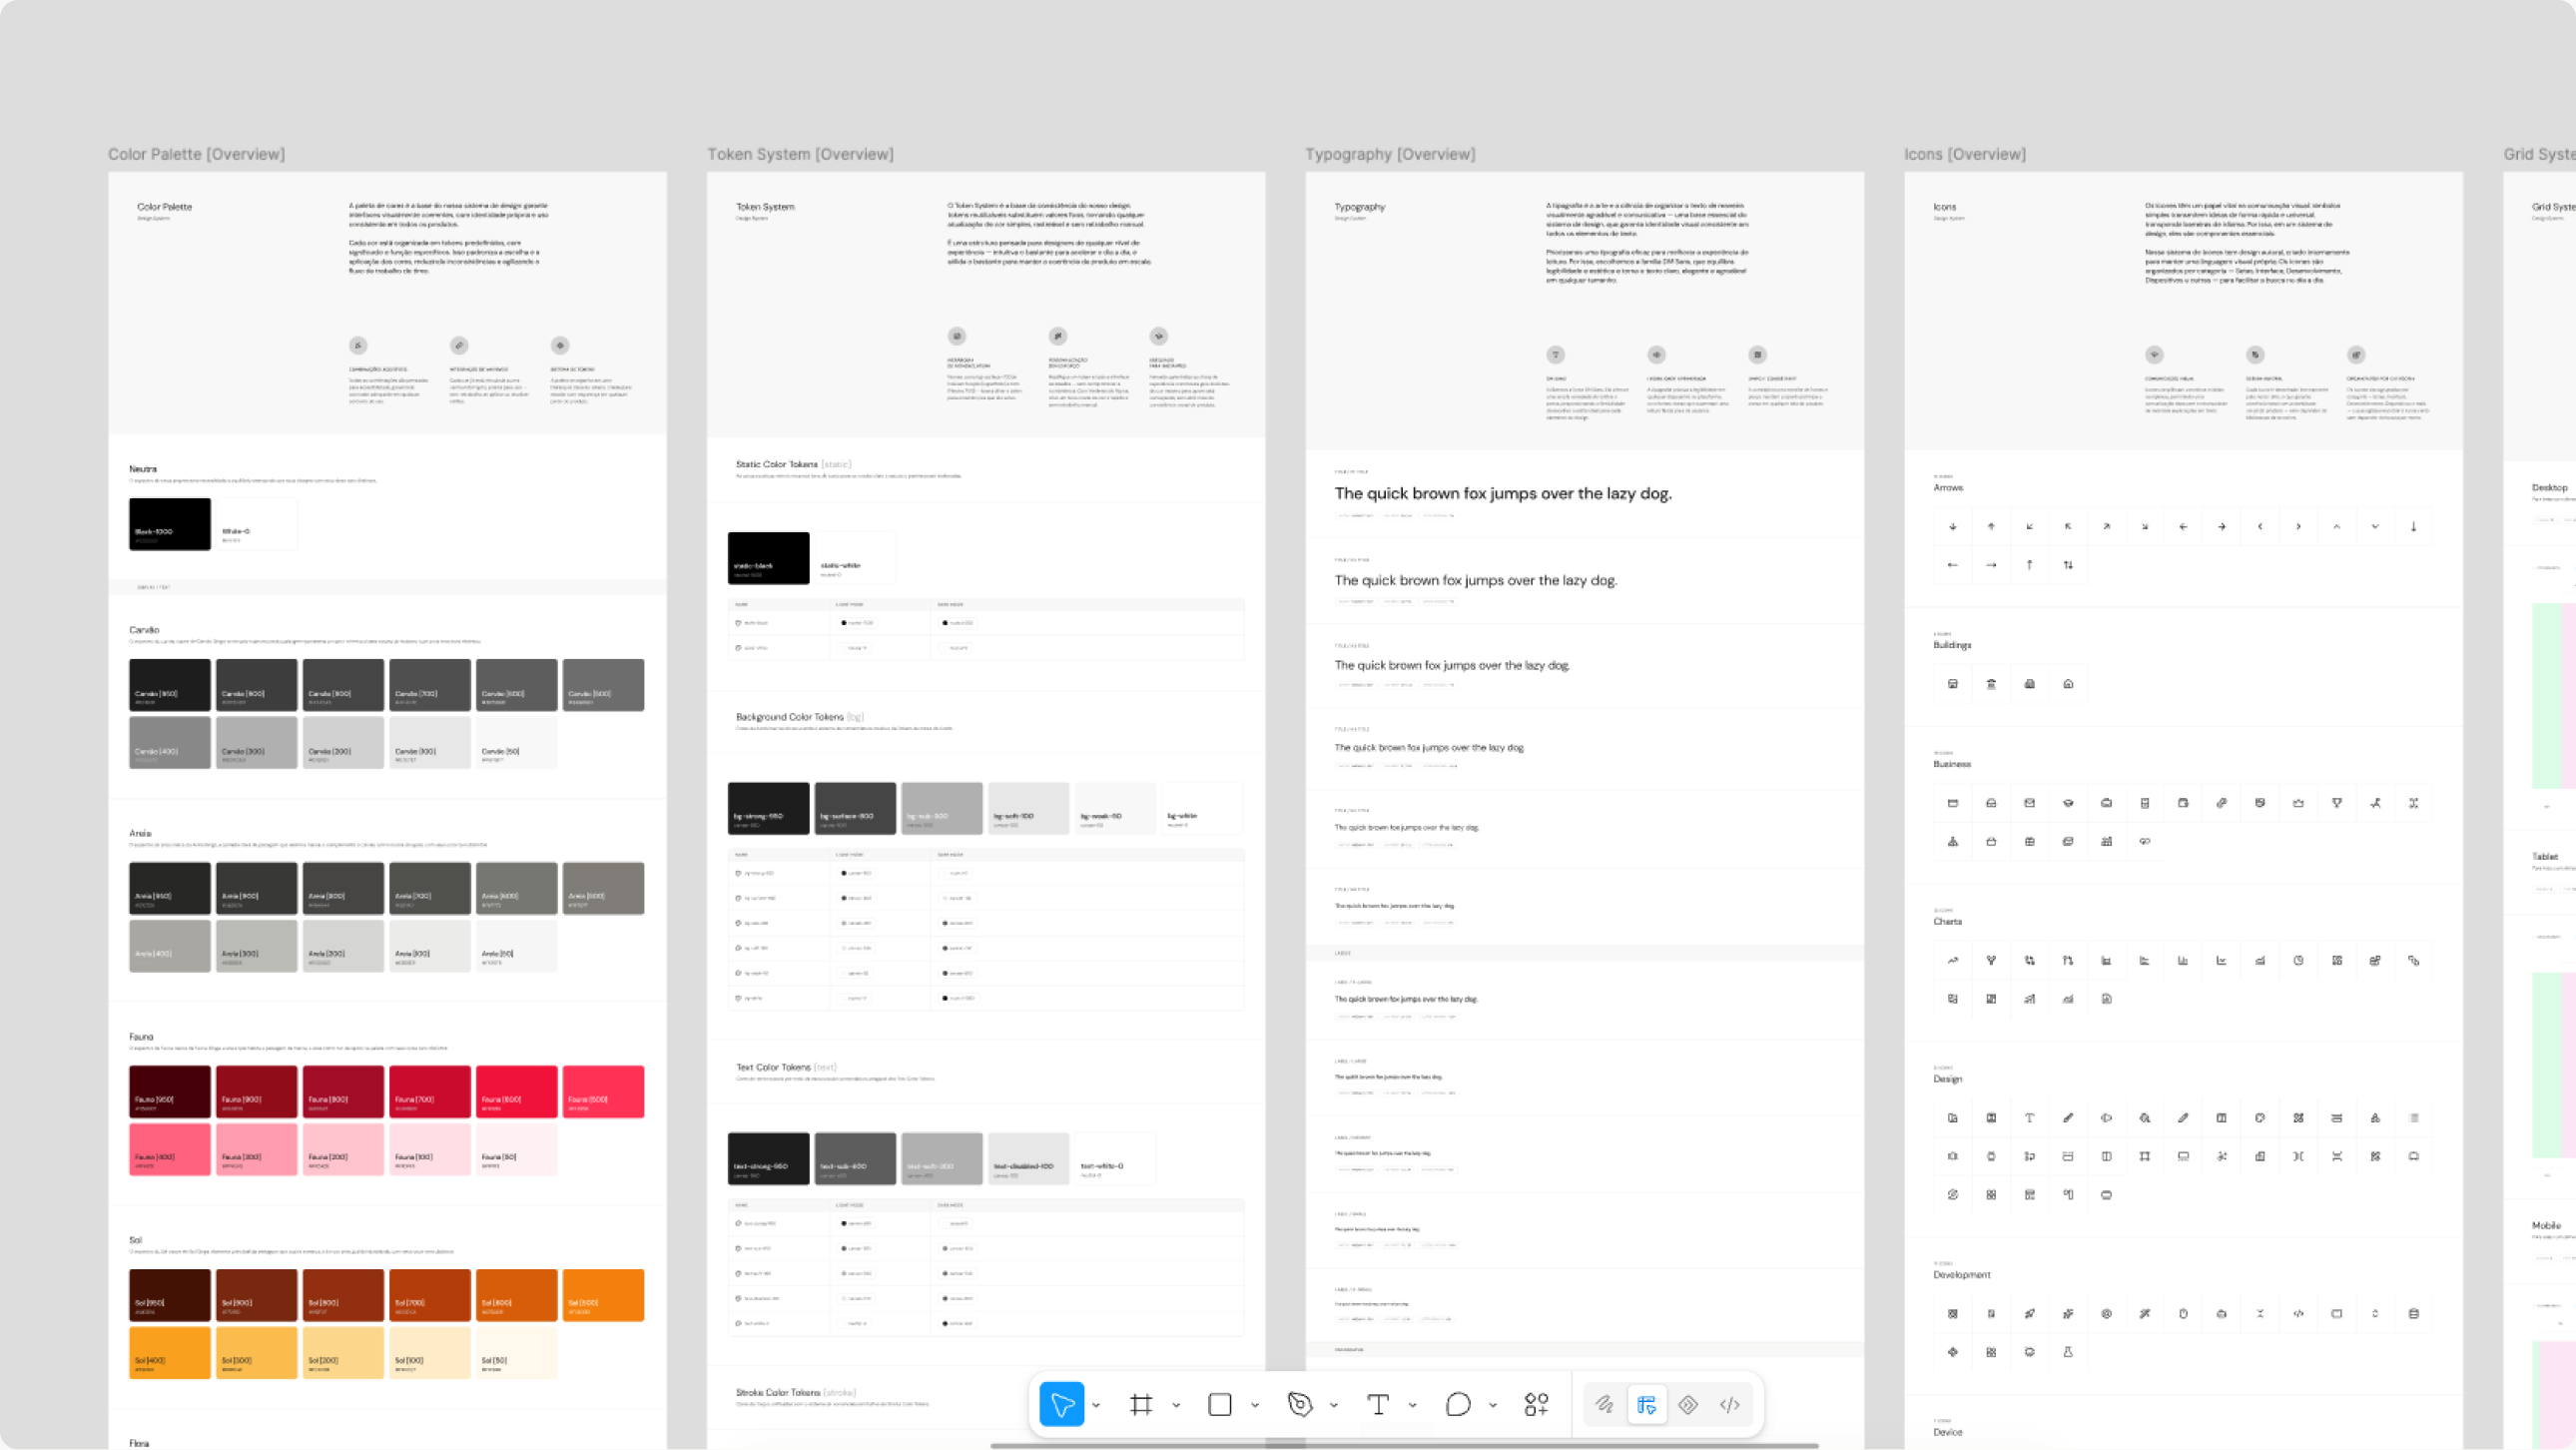Viewport: 2576px width, 1450px height.
Task: Click the text-strong-950 token swatch
Action: 768,1159
